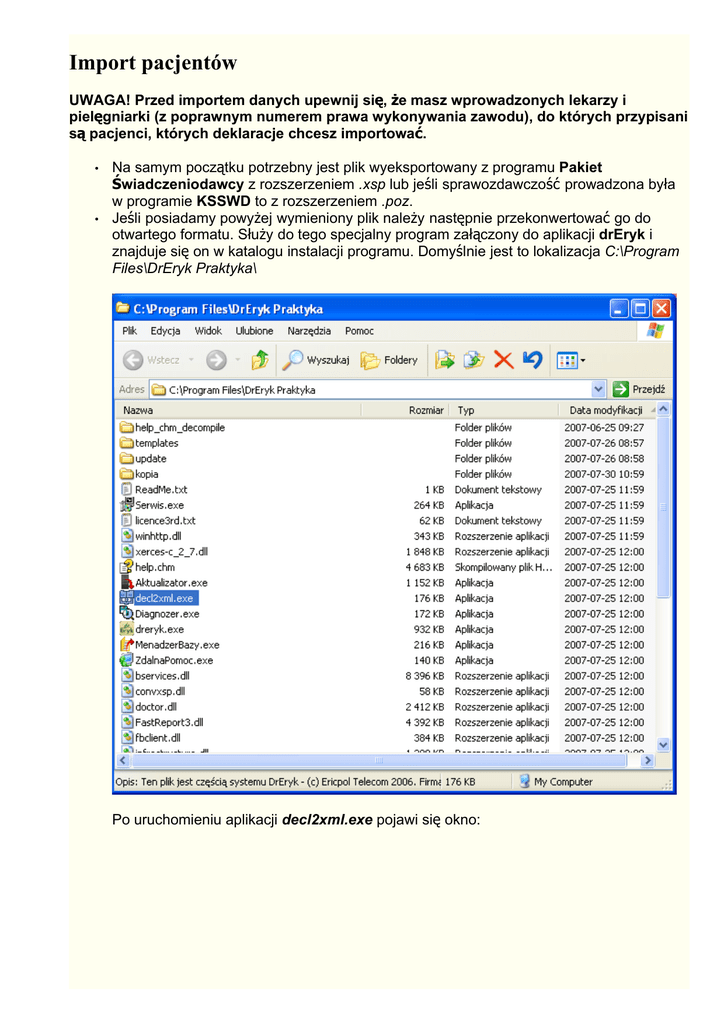This screenshot has height=1024, width=724.
Task: Click the blue Undo arrow icon
Action: 532,360
